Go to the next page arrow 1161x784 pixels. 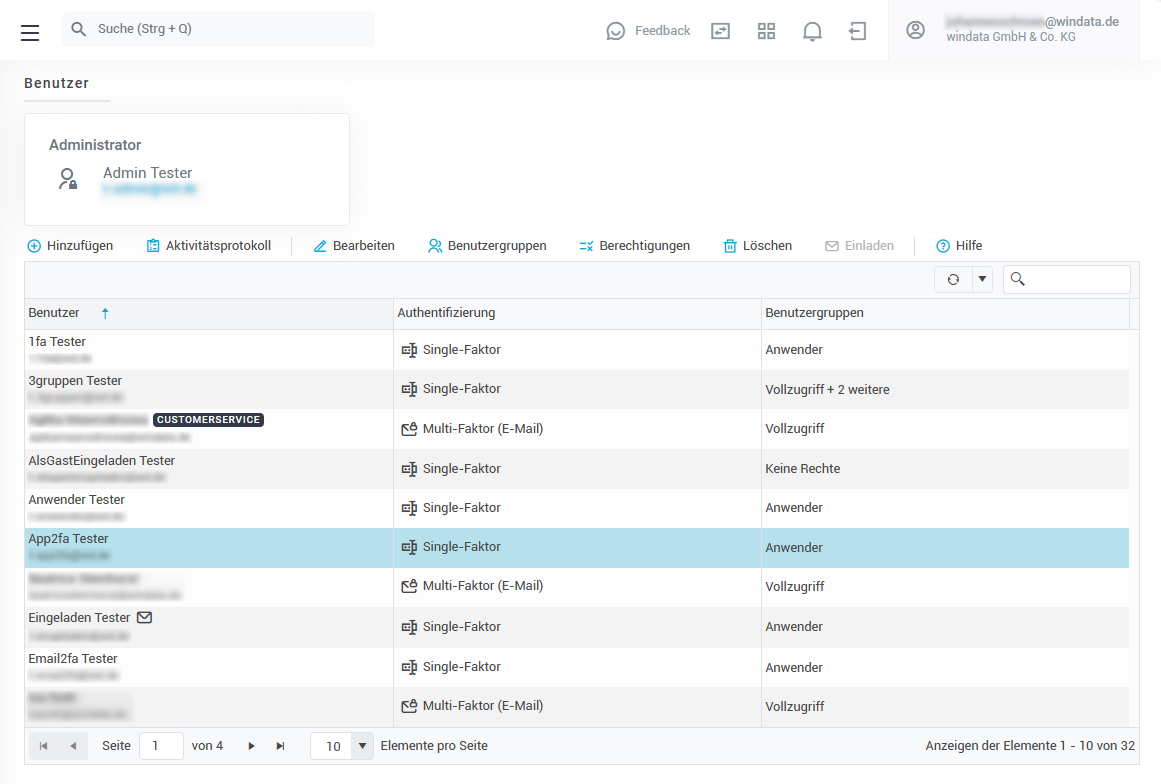point(251,746)
